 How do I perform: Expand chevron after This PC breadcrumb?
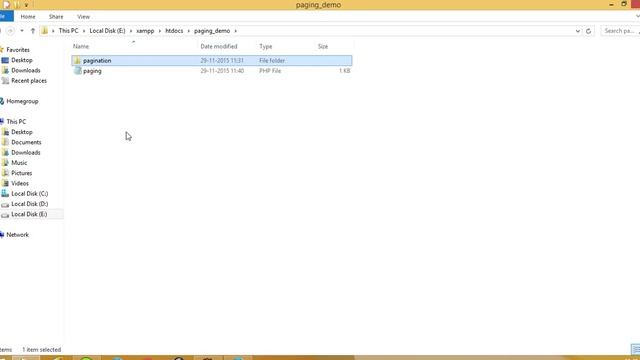coord(84,31)
